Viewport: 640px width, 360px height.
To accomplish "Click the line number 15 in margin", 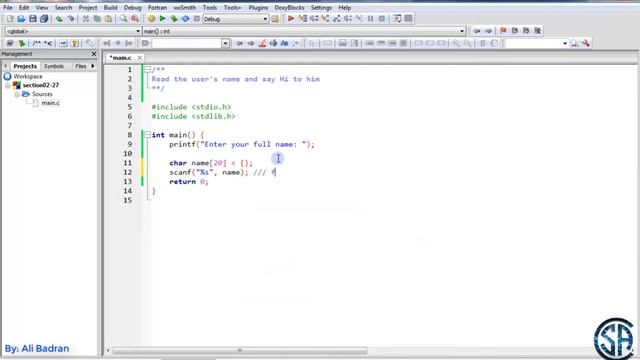I will tap(127, 200).
